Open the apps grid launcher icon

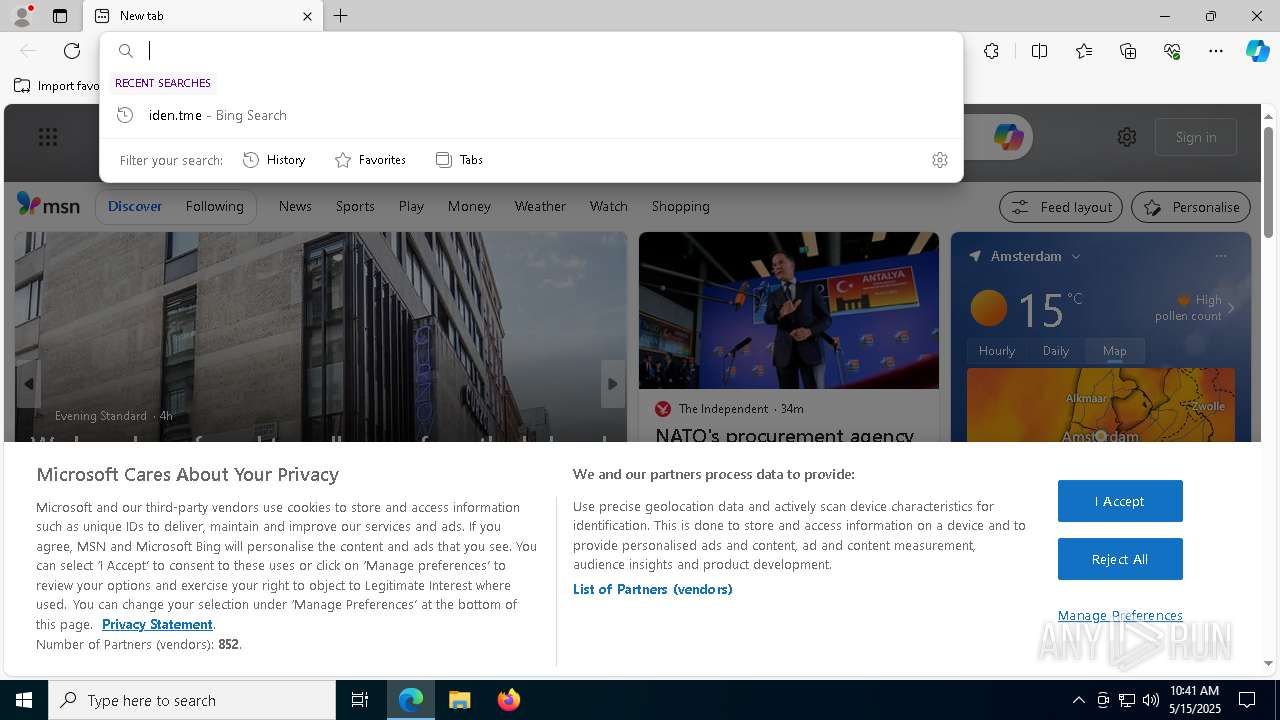click(x=48, y=137)
